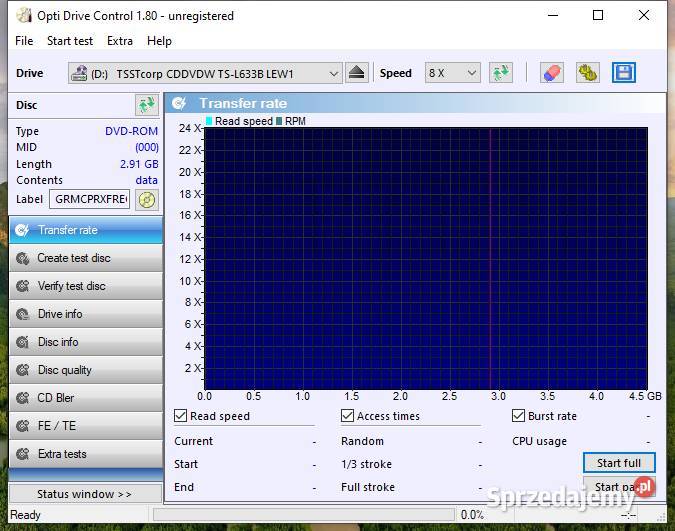Click the Start full button
Image resolution: width=675 pixels, height=531 pixels.
(619, 463)
